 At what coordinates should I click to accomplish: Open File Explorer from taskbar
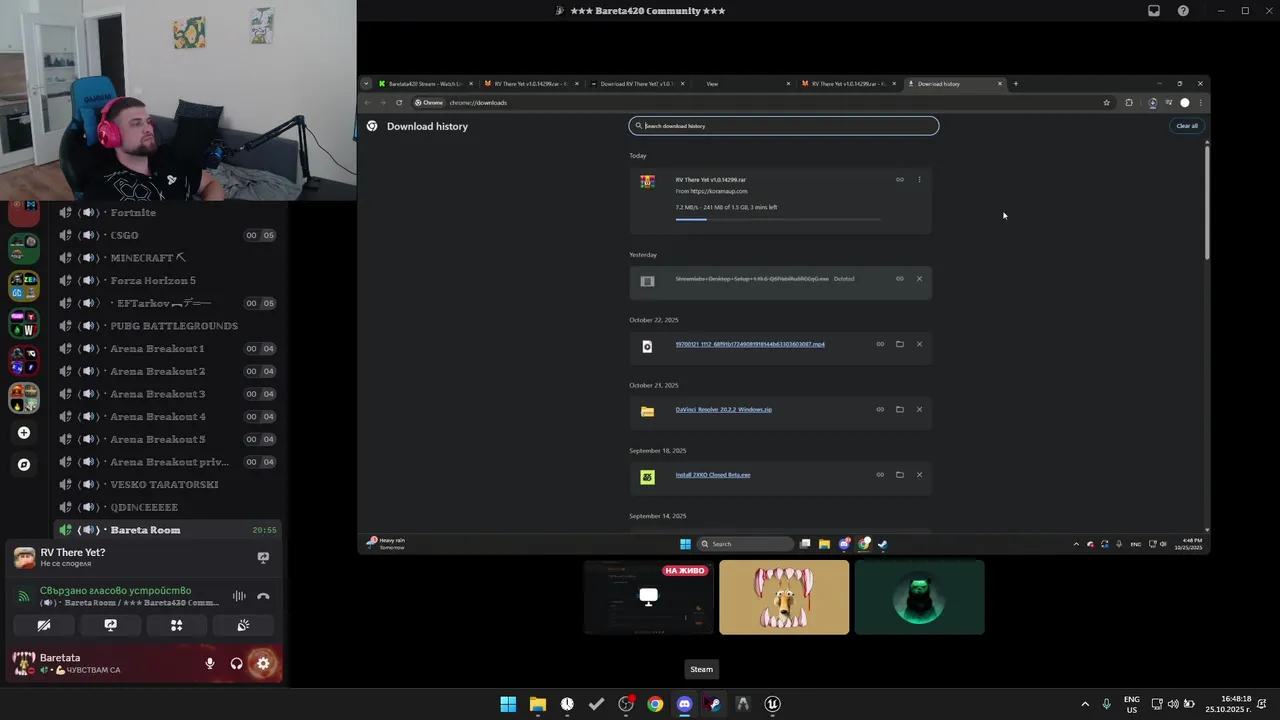pyautogui.click(x=538, y=704)
